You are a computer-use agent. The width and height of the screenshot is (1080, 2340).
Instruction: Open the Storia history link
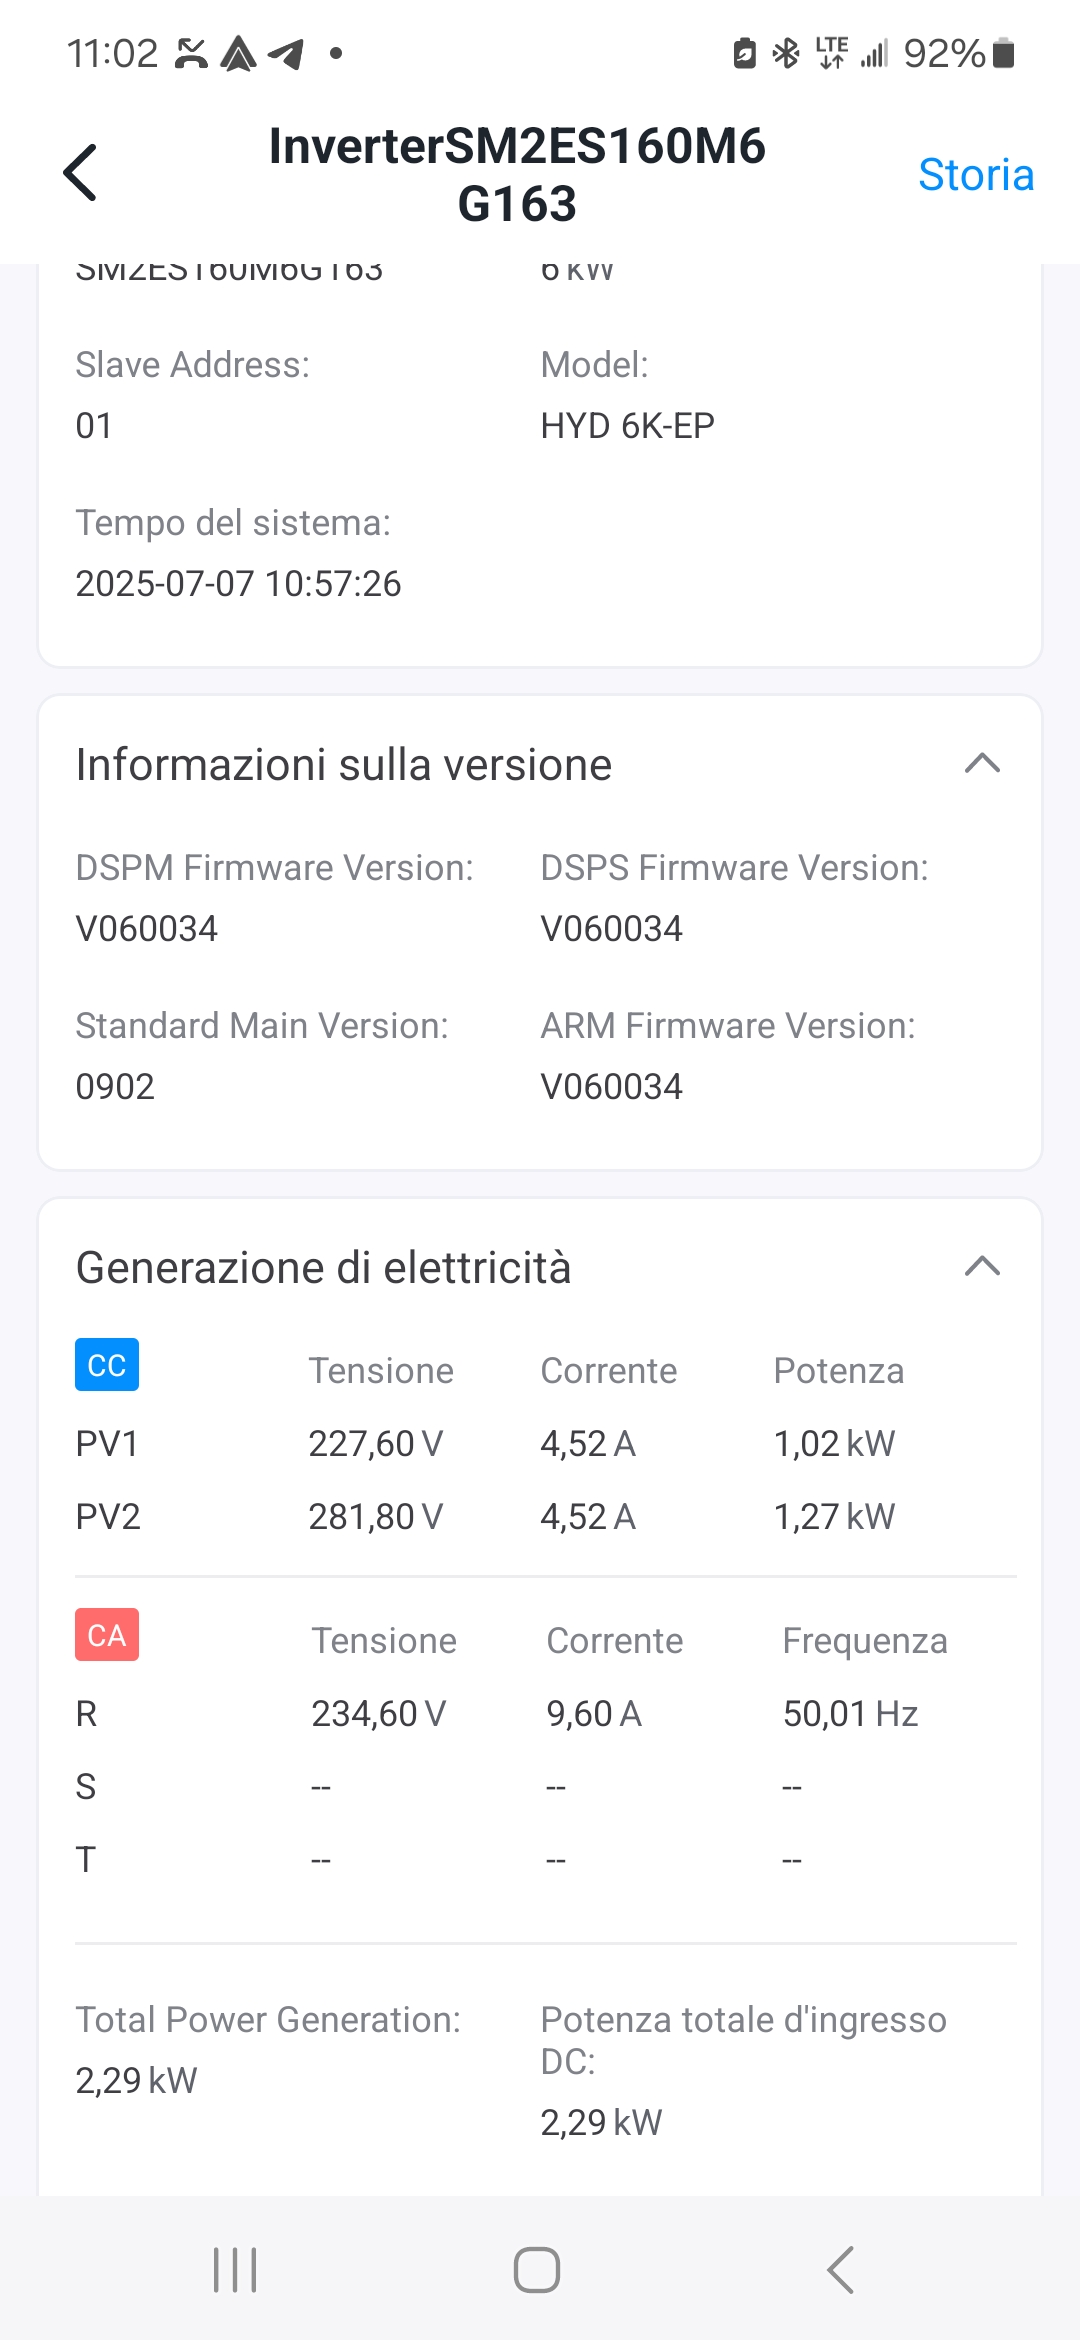tap(976, 175)
